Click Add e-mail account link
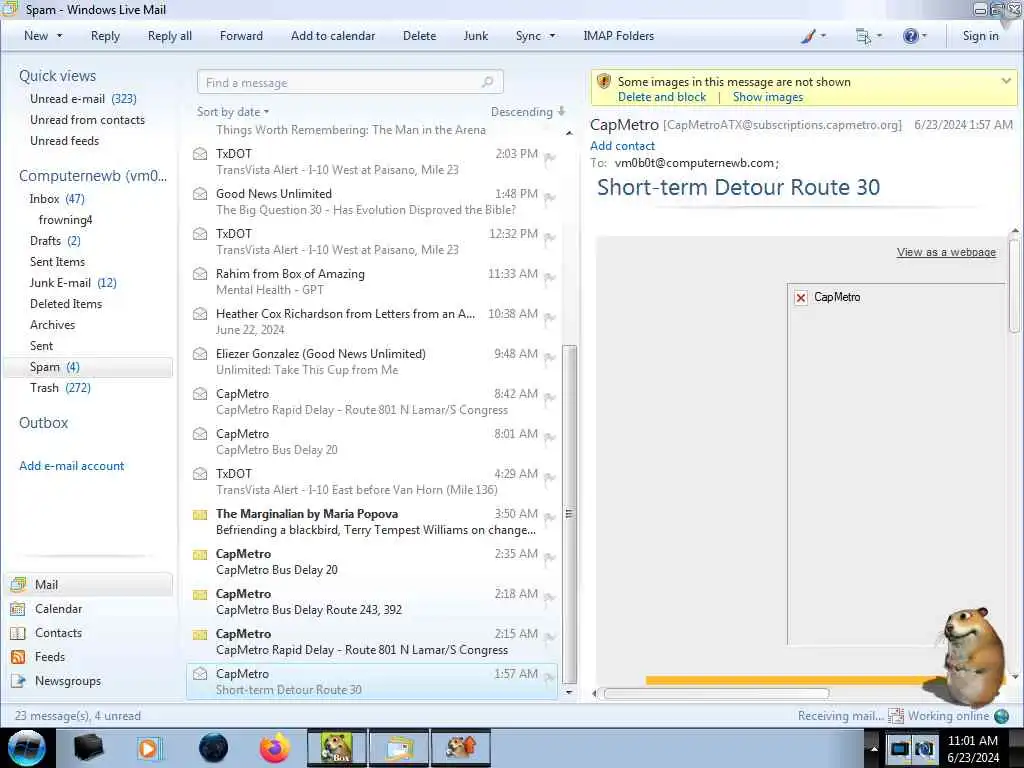Image resolution: width=1024 pixels, height=768 pixels. click(72, 466)
